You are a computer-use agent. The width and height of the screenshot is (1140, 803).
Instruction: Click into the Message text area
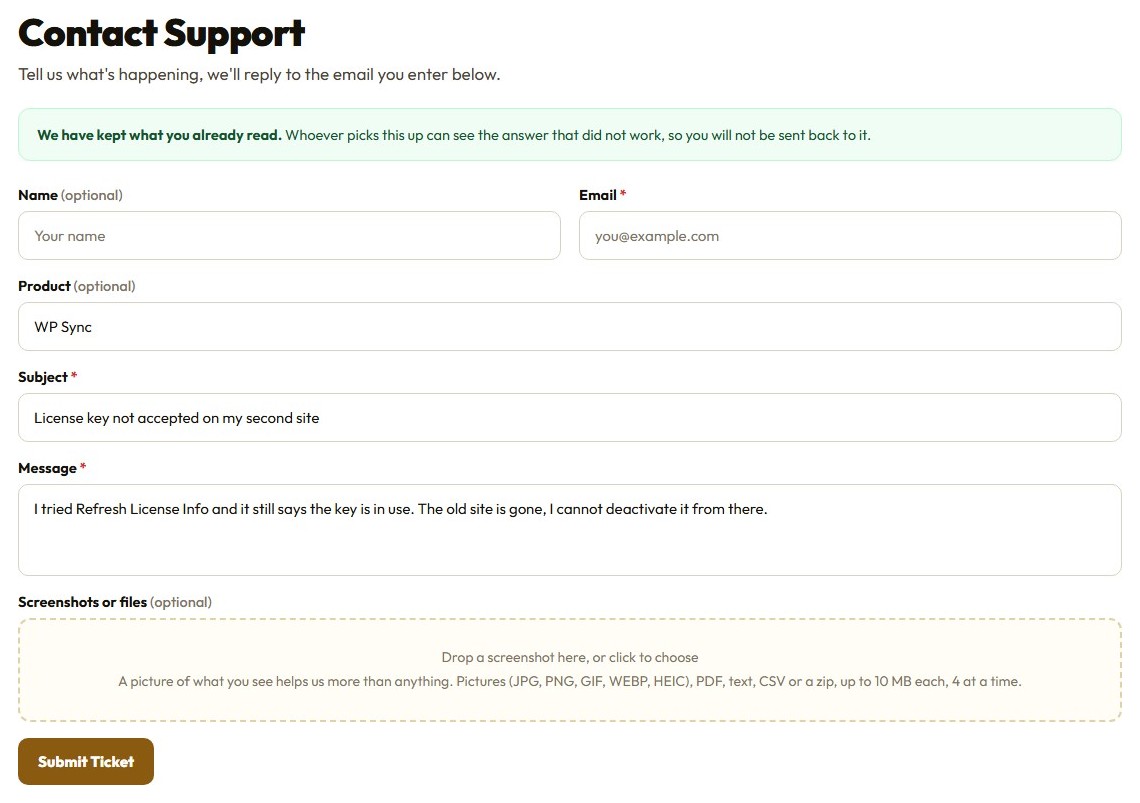570,530
